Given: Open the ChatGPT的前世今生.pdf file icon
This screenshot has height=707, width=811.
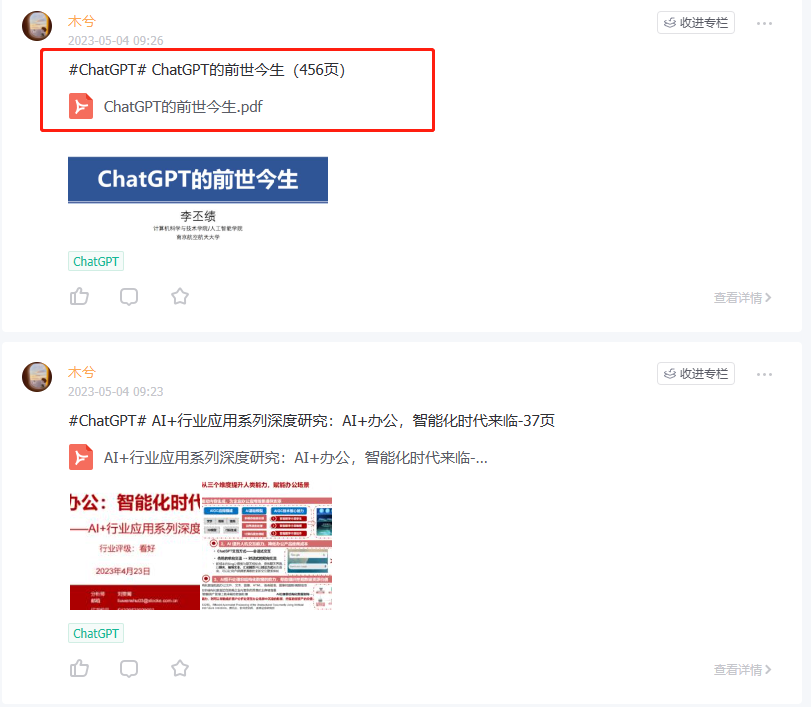Looking at the screenshot, I should [x=81, y=106].
